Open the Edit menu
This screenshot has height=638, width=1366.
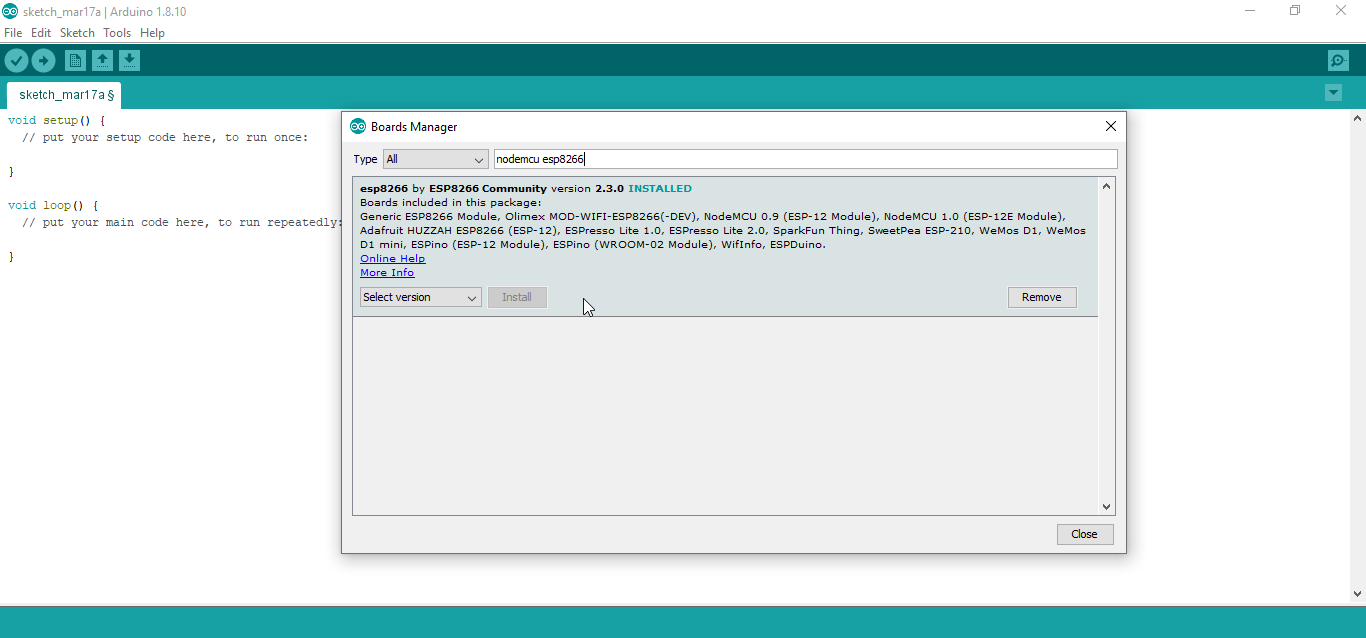click(x=41, y=33)
